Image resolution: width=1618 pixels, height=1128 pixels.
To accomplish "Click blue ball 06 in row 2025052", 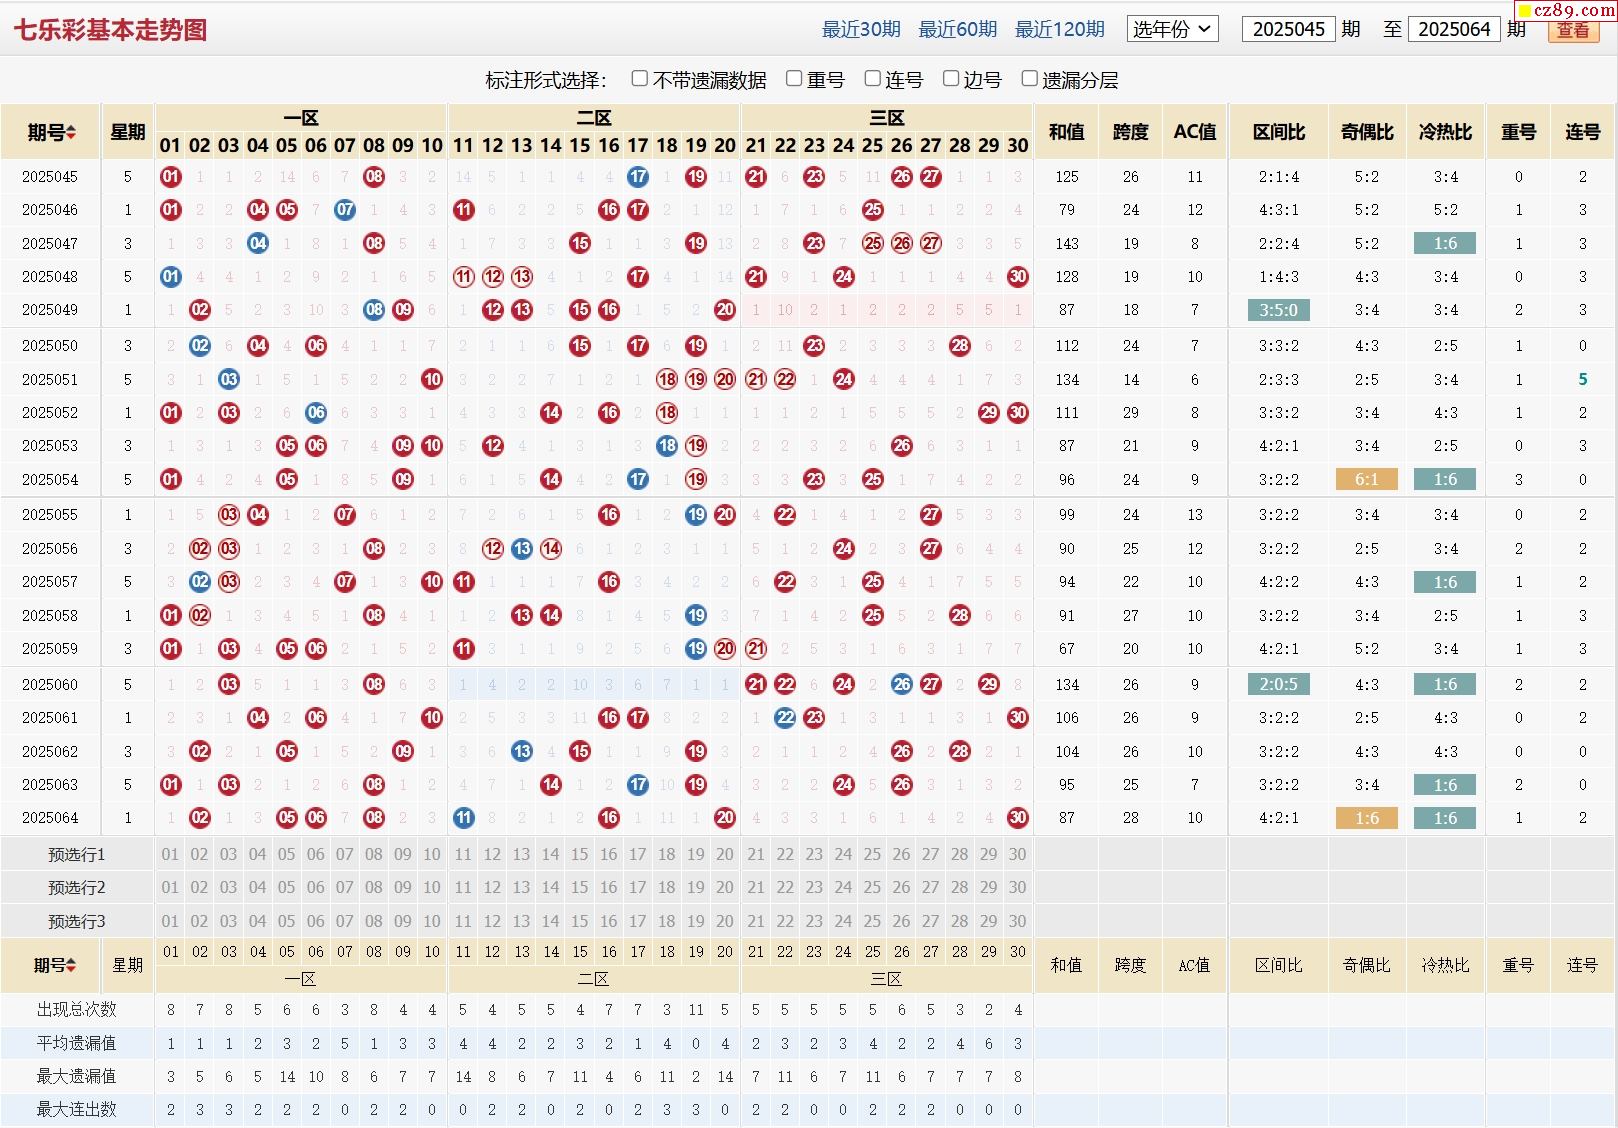I will tap(316, 413).
